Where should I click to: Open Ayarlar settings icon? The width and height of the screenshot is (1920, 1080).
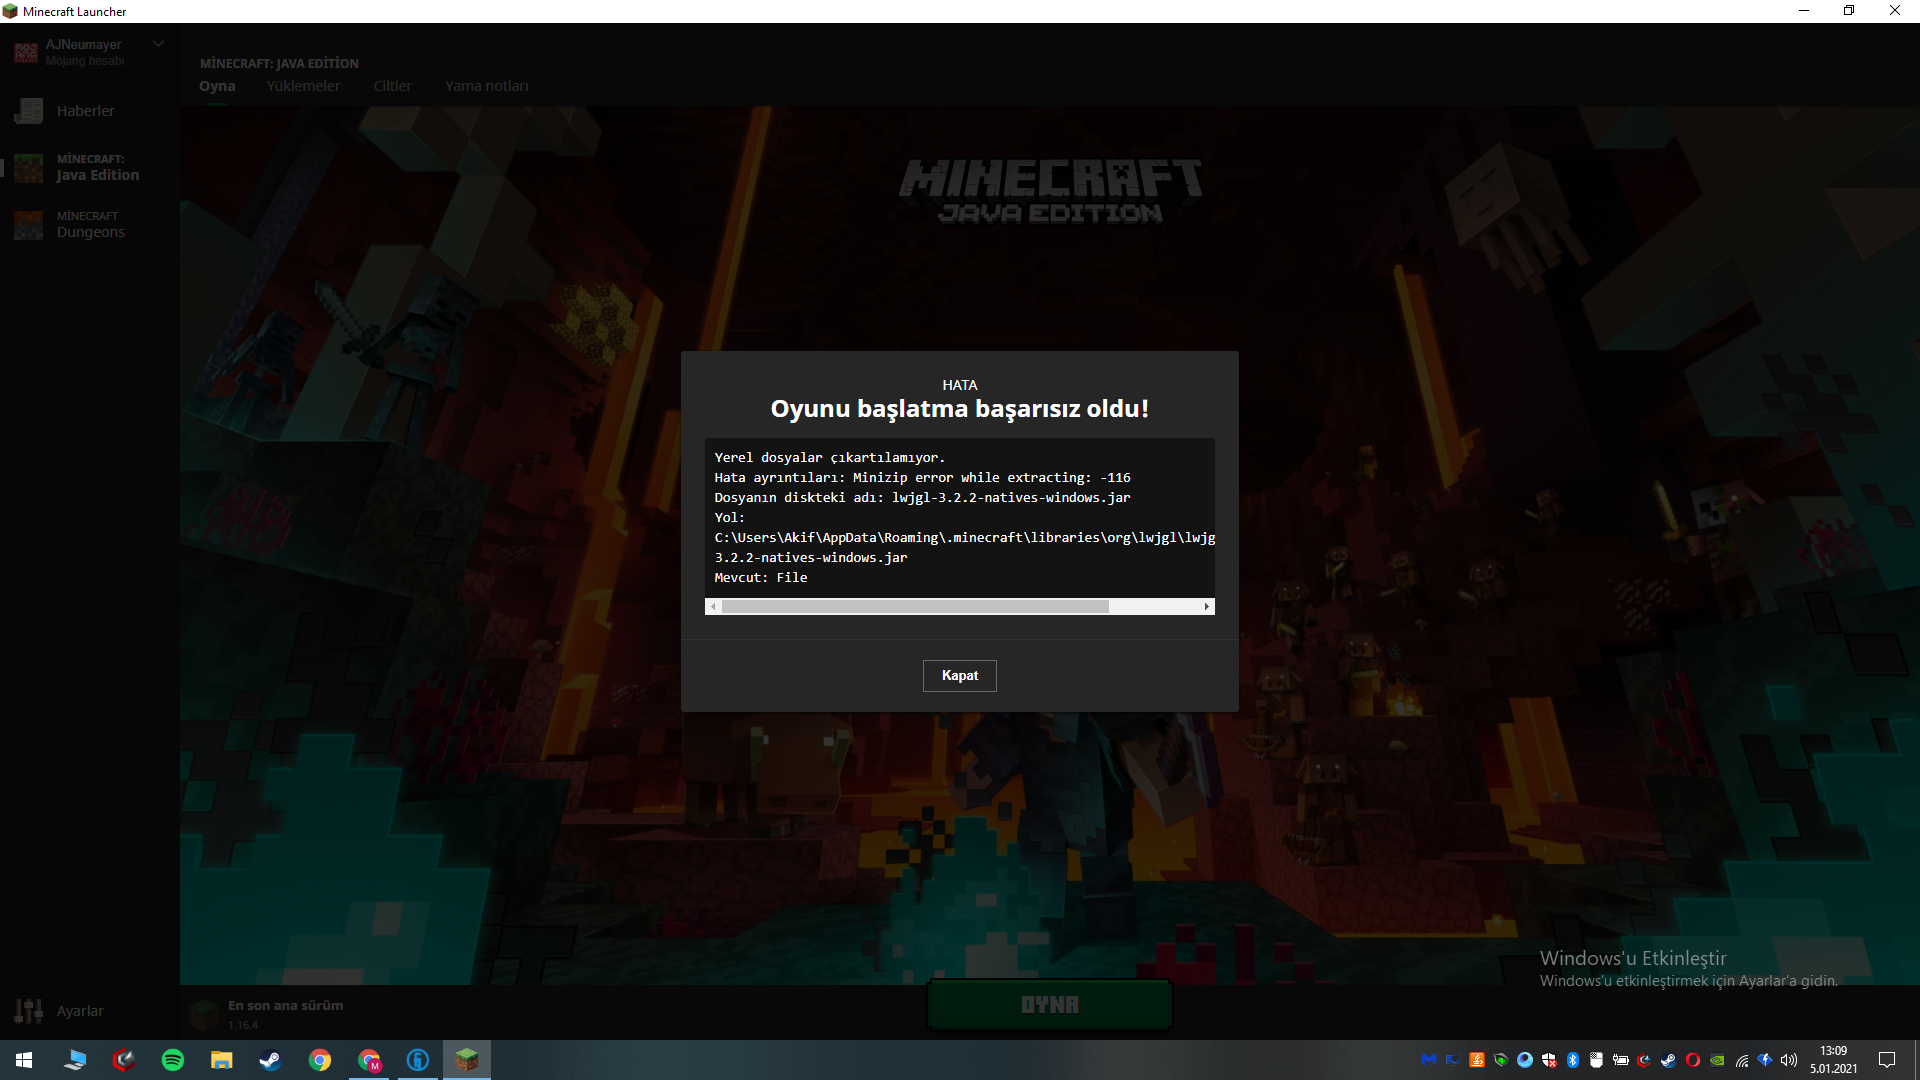pyautogui.click(x=29, y=1011)
